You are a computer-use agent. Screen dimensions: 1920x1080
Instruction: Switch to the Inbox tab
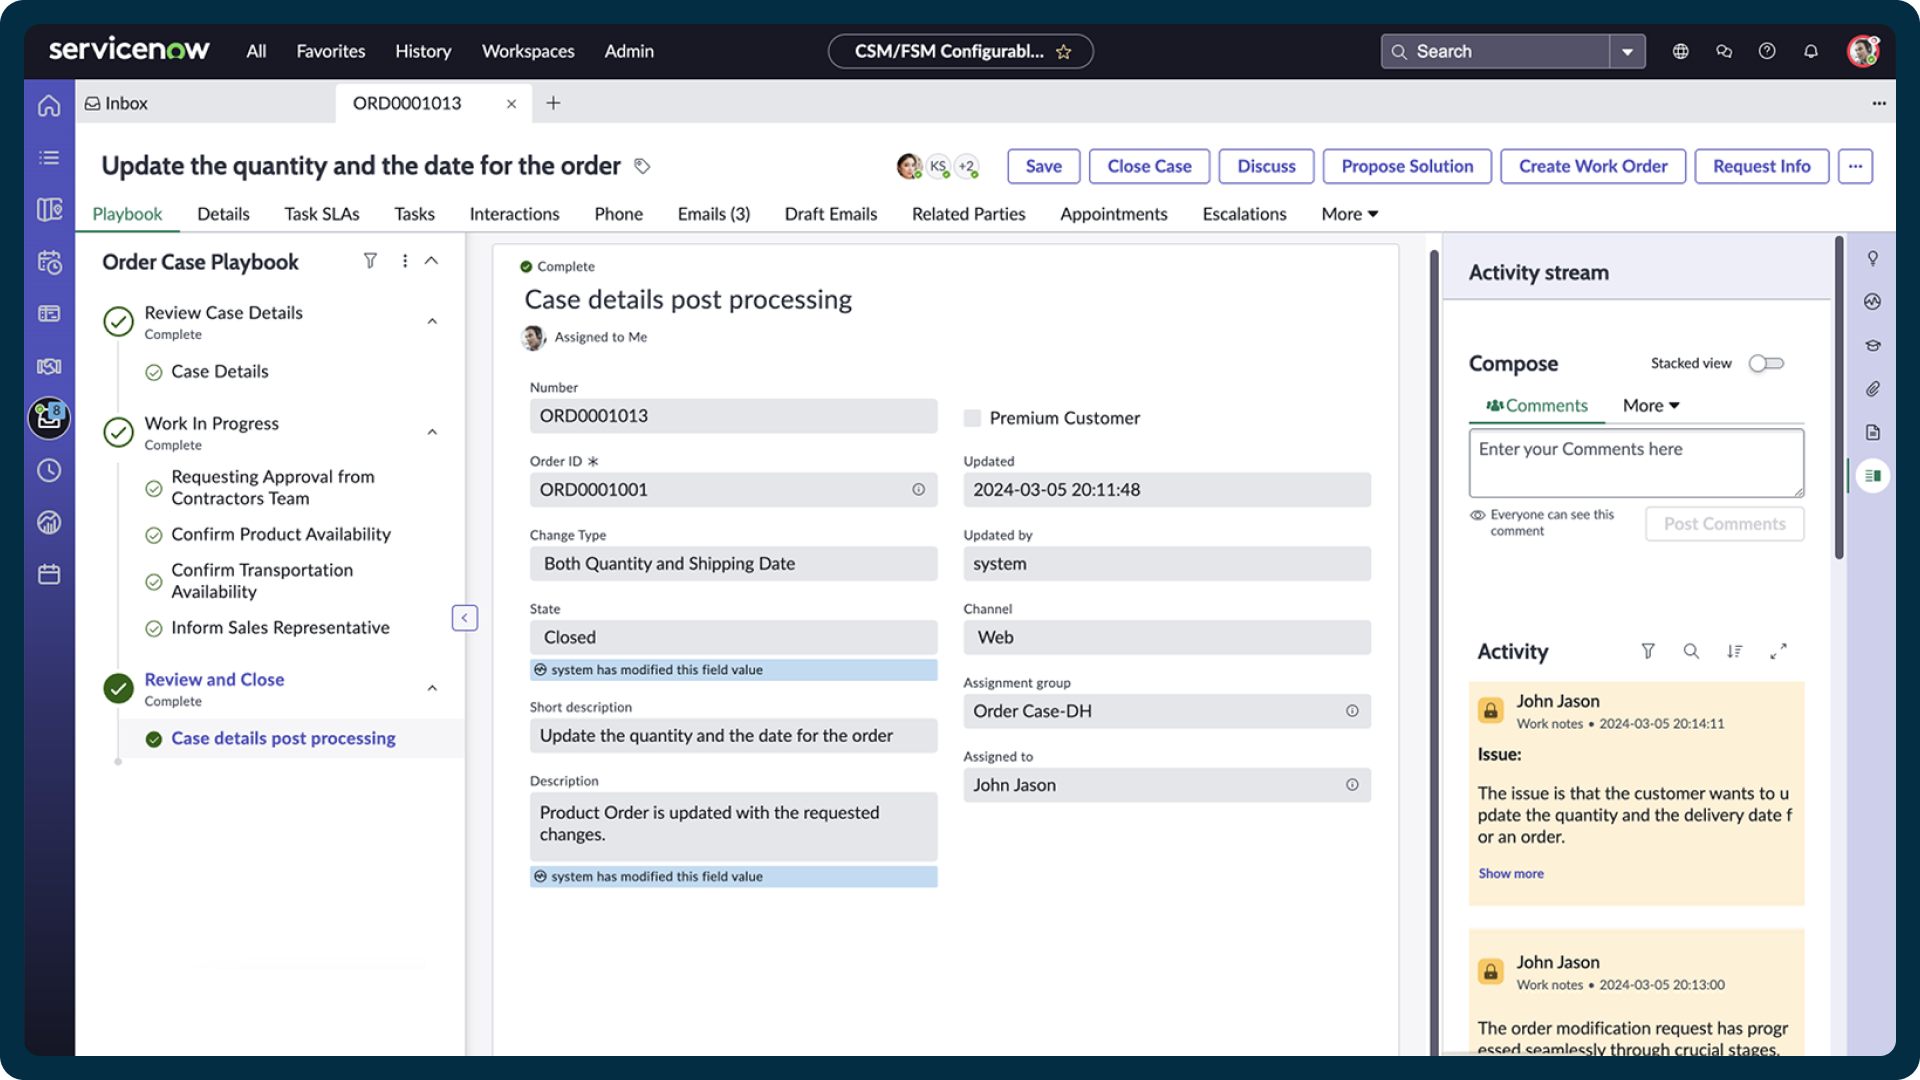click(x=116, y=103)
